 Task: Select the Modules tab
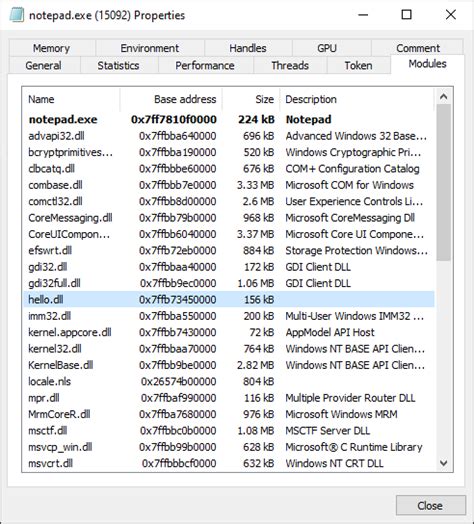coord(428,64)
